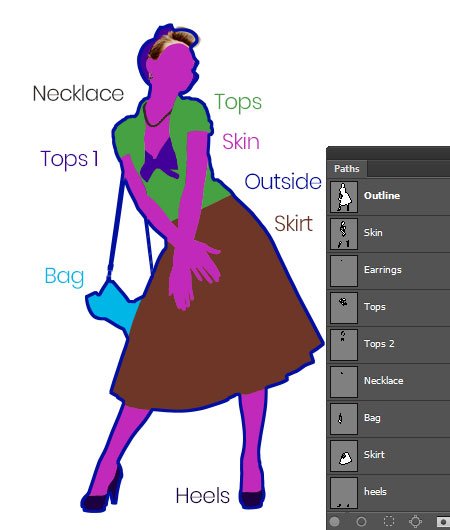Click the 'Skirt' path name in panel
The height and width of the screenshot is (530, 450).
click(374, 455)
